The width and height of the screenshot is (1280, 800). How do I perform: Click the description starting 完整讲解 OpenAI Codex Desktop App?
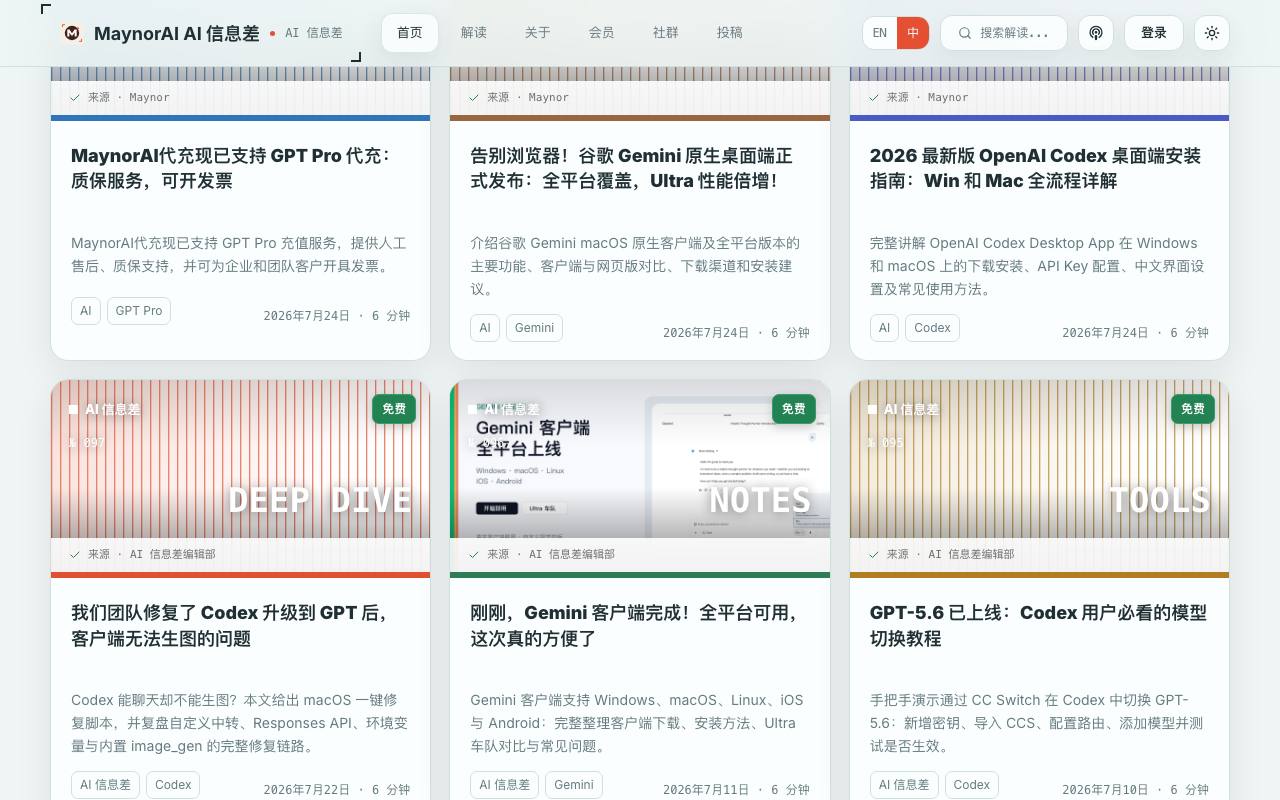pos(1037,266)
